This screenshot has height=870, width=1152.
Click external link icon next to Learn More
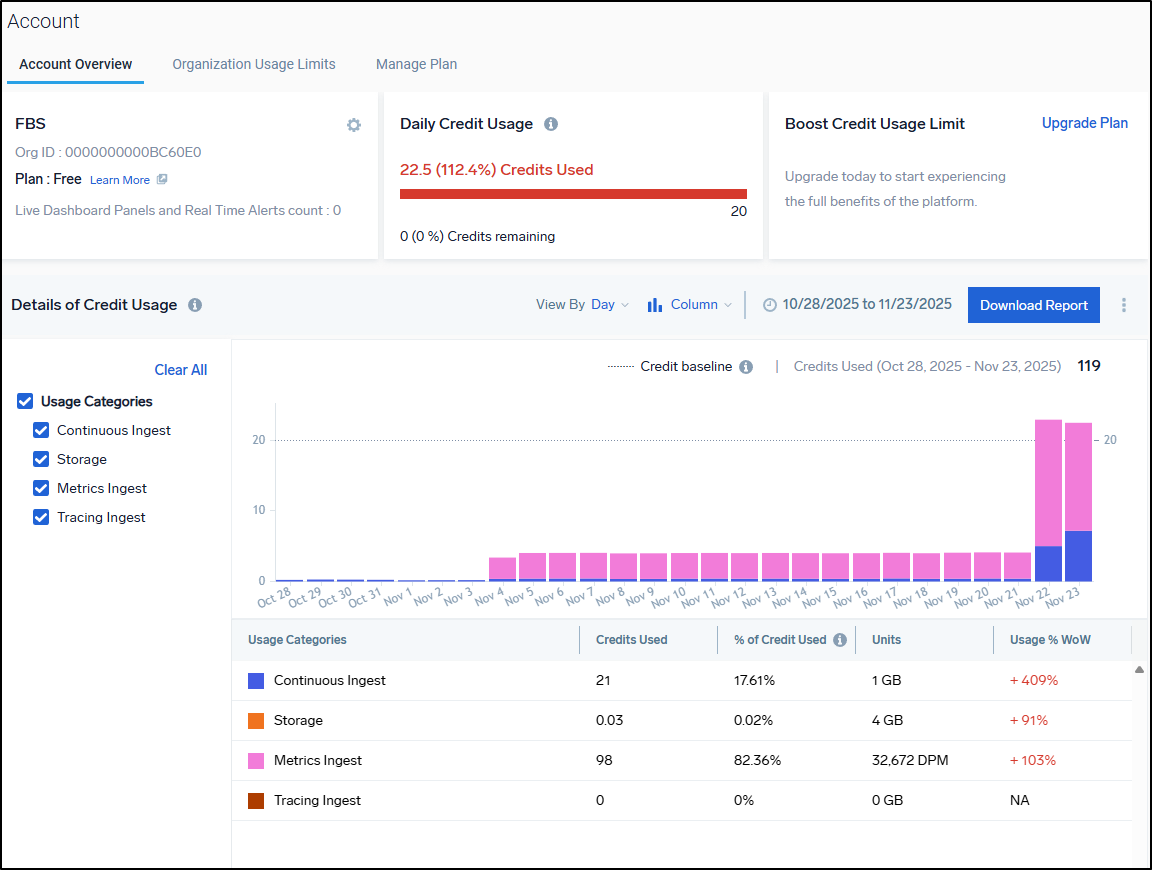(162, 180)
